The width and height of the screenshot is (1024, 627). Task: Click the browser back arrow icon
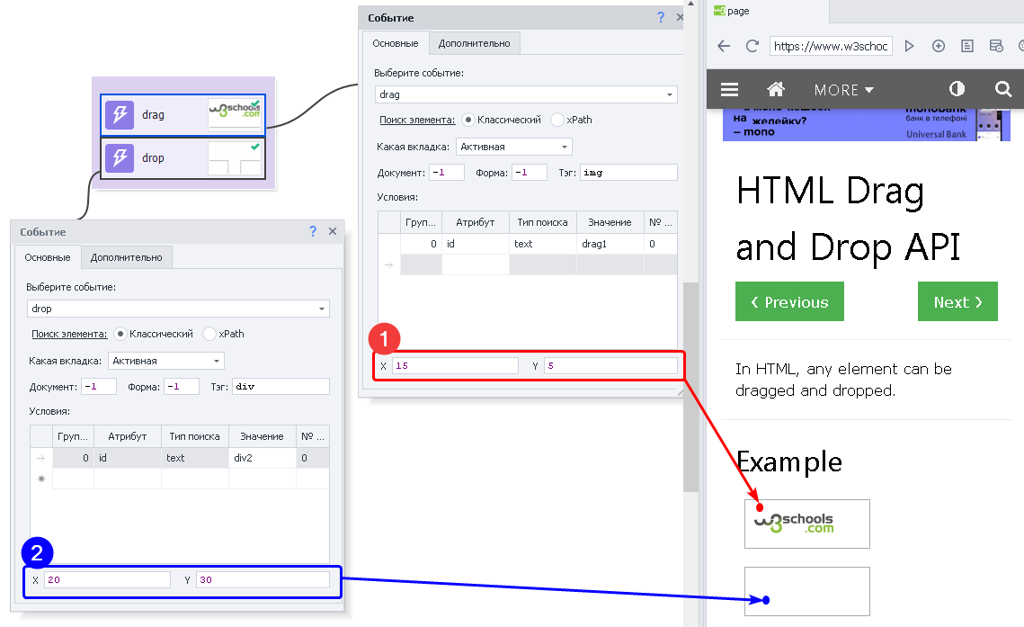[724, 46]
